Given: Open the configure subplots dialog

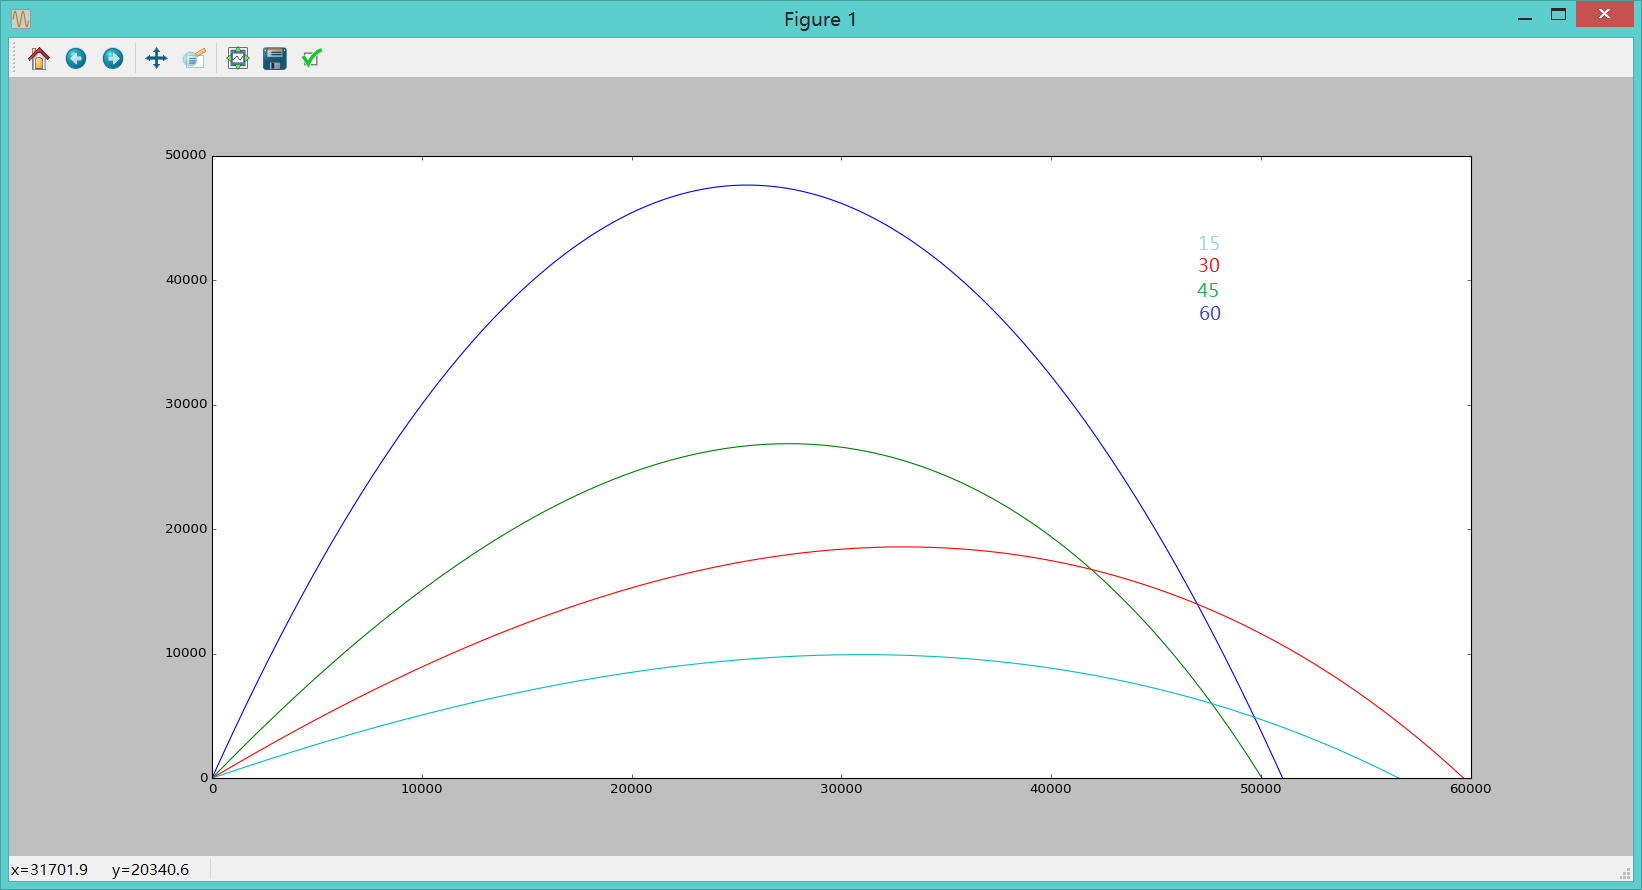Looking at the screenshot, I should 238,59.
